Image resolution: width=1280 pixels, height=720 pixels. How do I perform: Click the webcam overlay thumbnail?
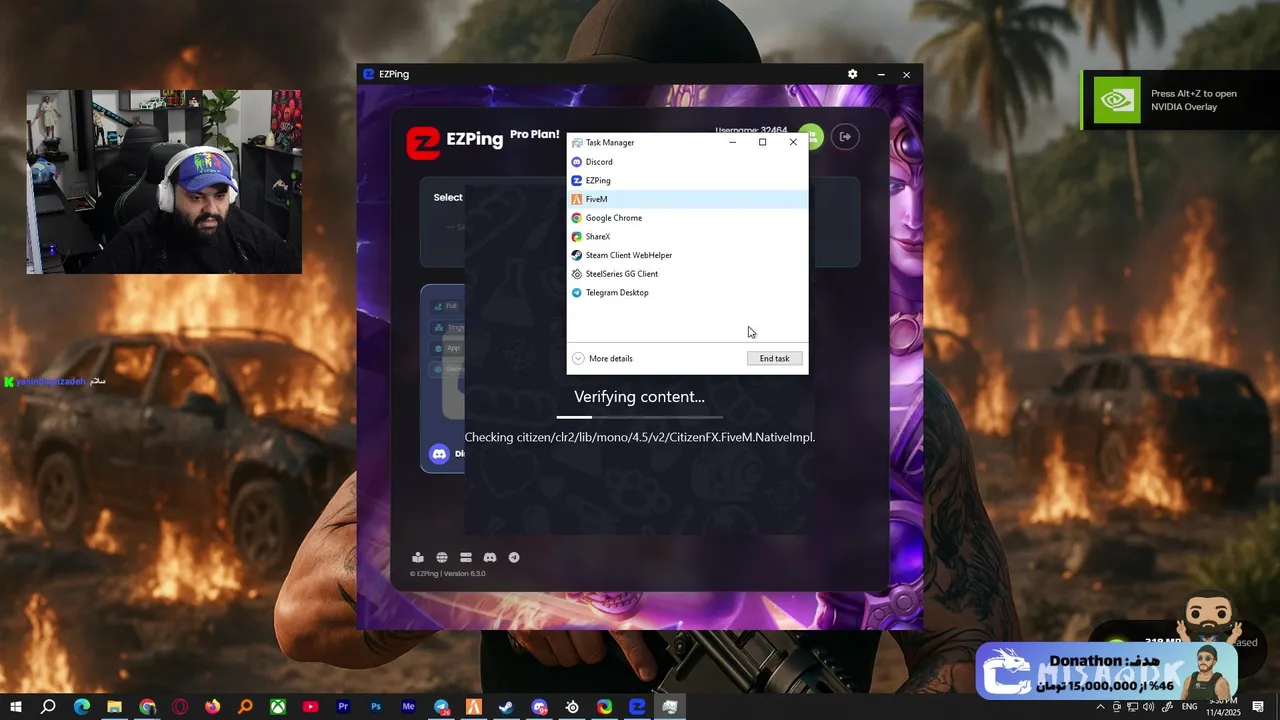tap(164, 181)
